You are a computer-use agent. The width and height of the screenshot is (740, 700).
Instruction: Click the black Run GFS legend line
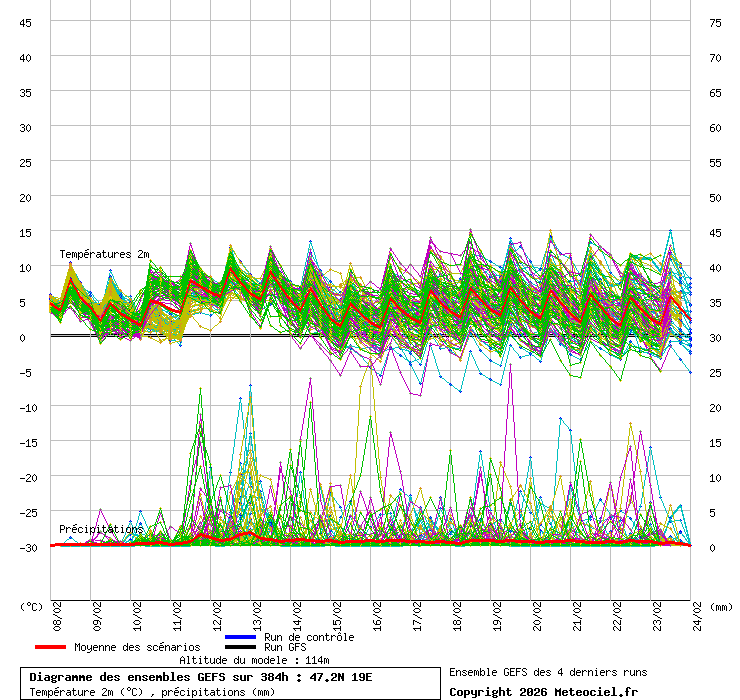pos(240,647)
